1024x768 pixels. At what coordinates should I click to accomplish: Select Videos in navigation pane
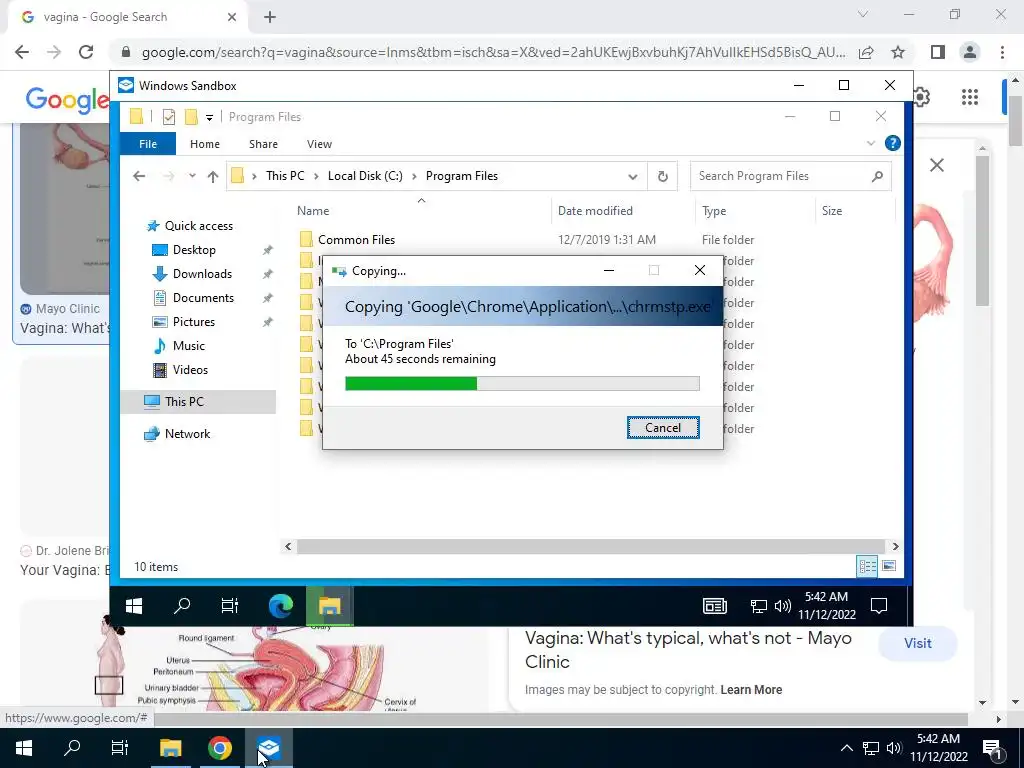[190, 370]
